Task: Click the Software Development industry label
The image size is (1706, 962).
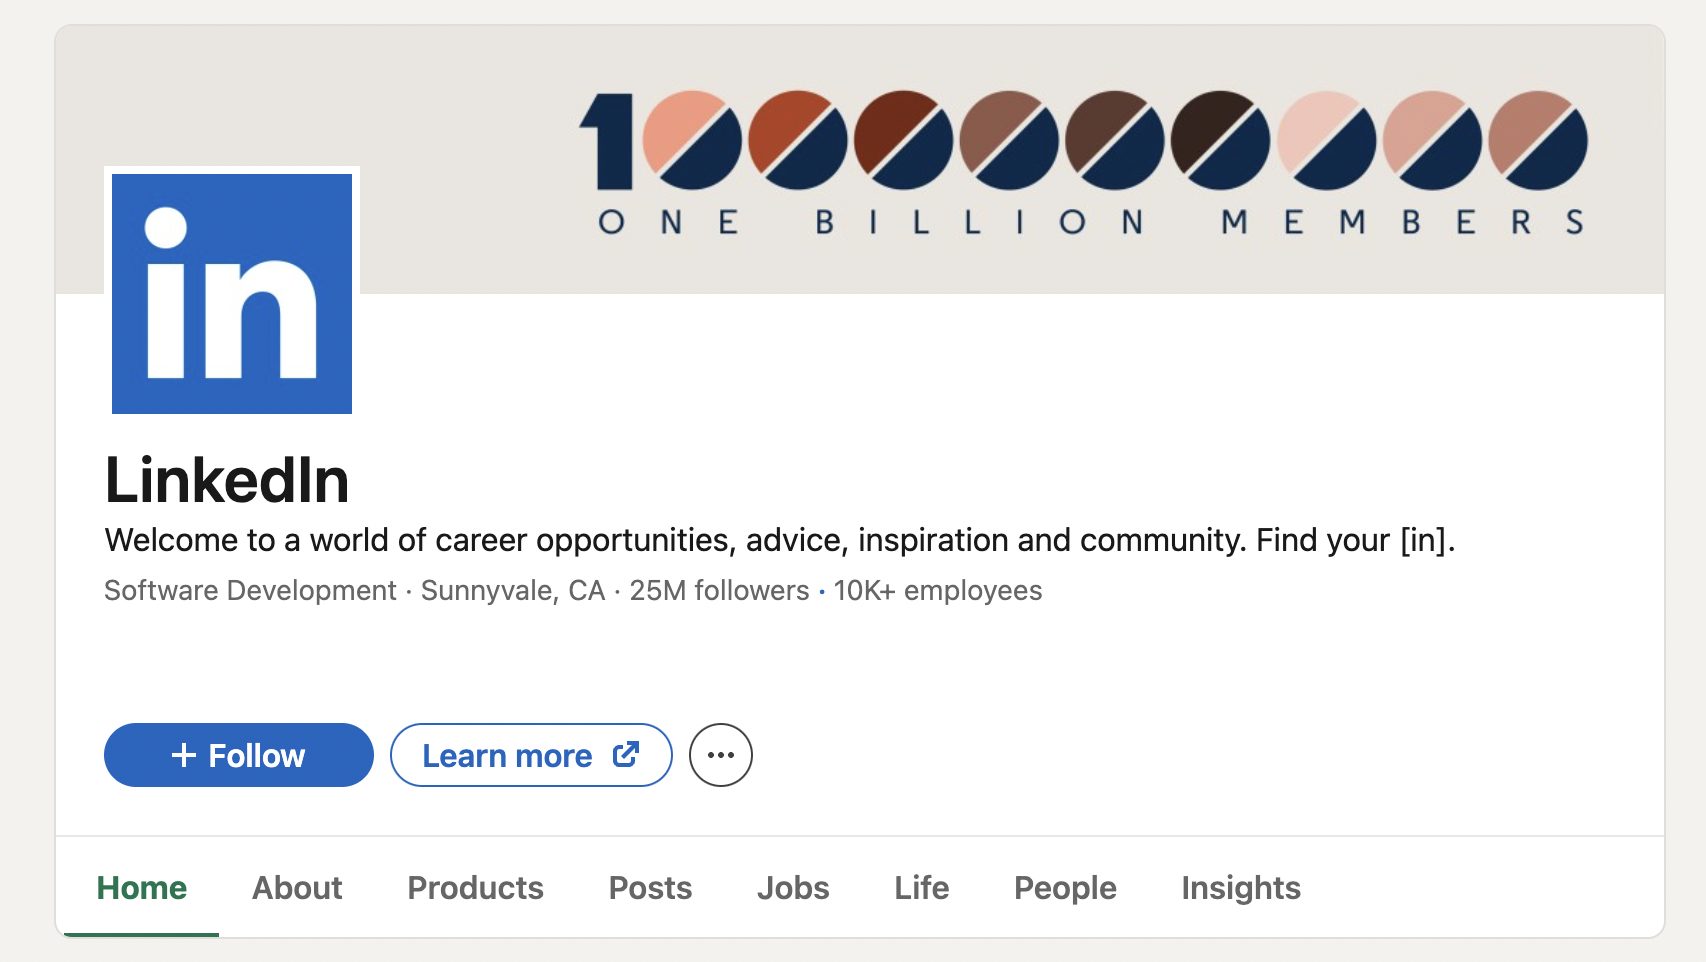Action: pyautogui.click(x=249, y=590)
